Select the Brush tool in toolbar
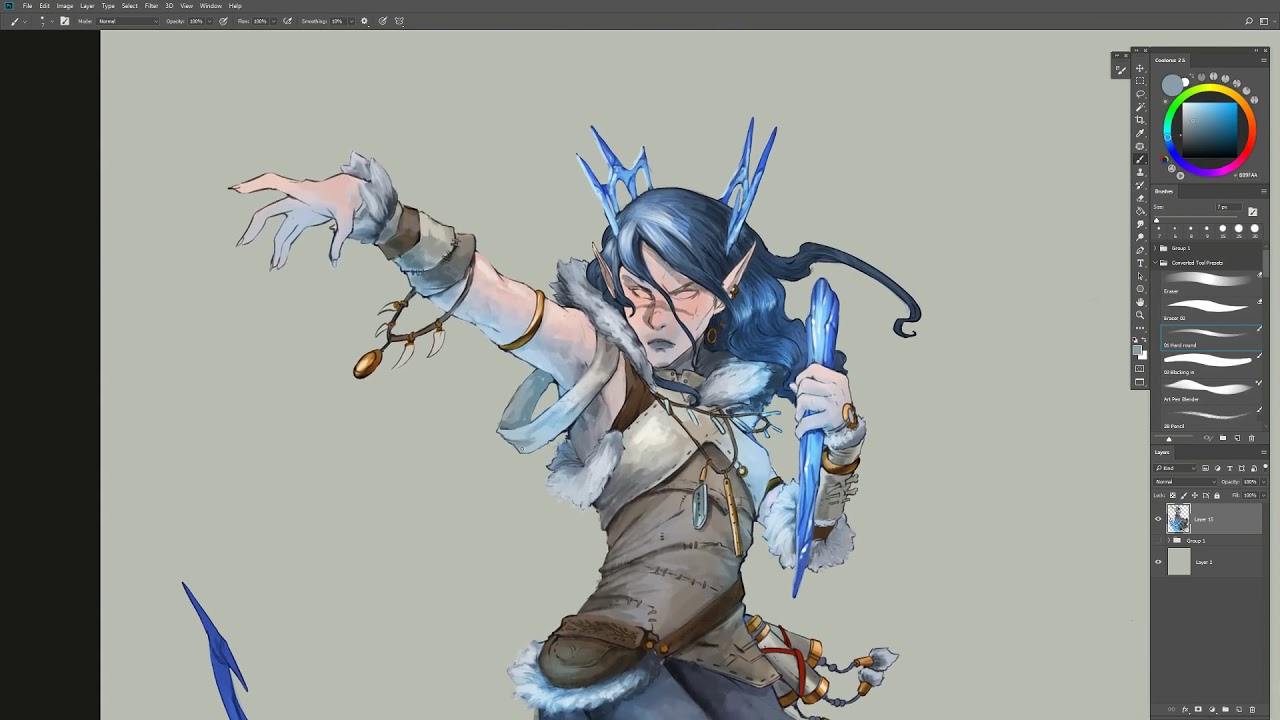The width and height of the screenshot is (1280, 720). (1139, 159)
